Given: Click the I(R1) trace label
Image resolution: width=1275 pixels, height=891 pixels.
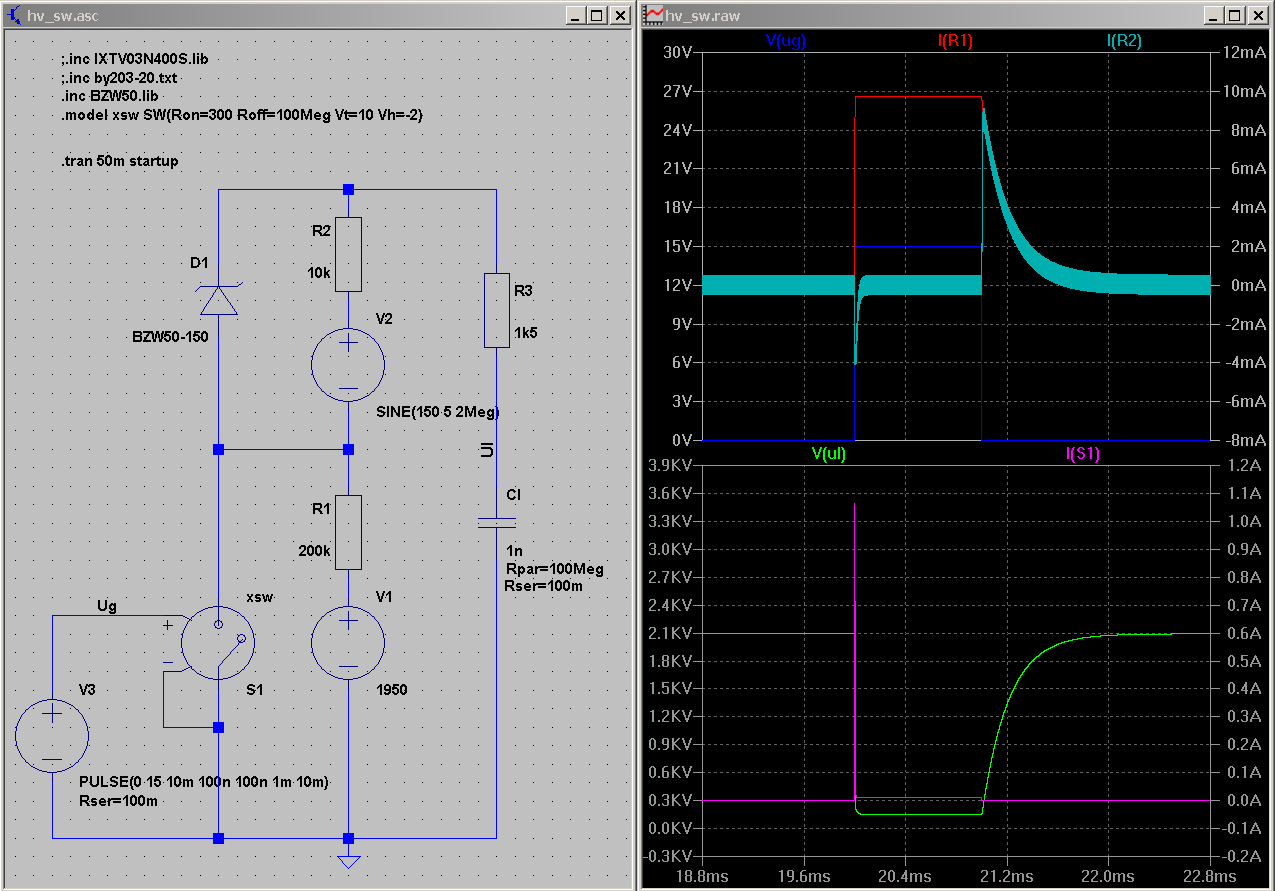Looking at the screenshot, I should [x=955, y=41].
